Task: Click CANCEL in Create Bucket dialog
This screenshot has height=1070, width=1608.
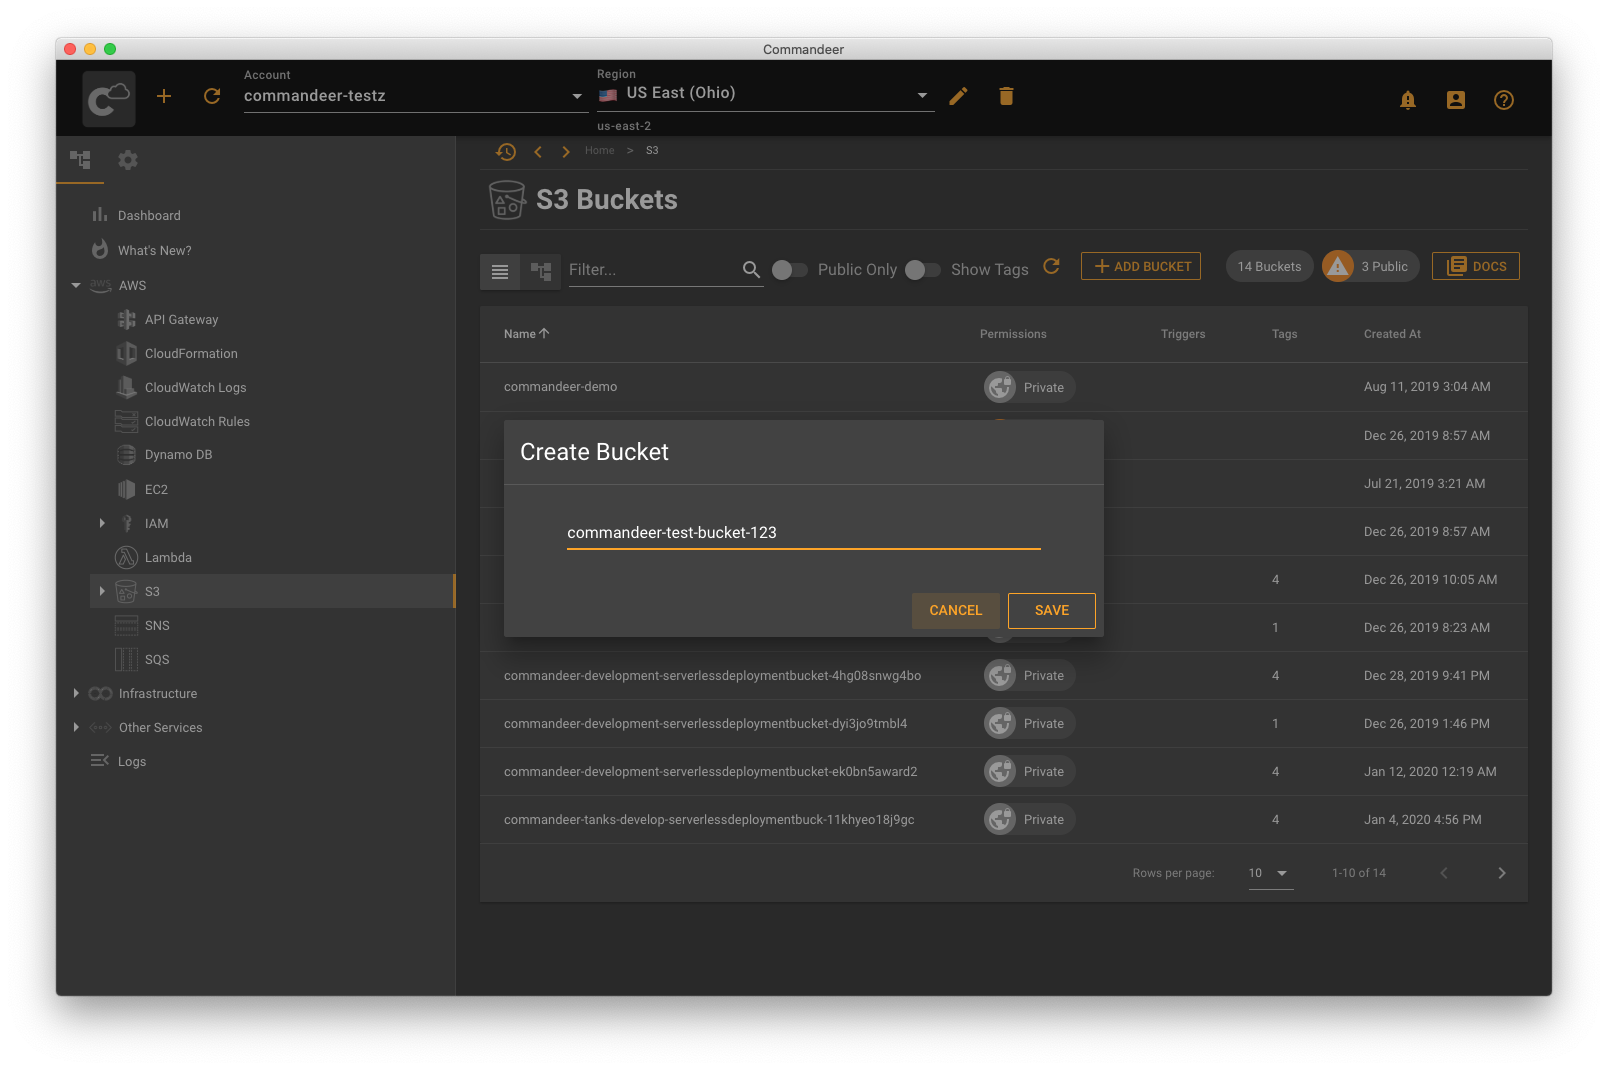Action: coord(955,611)
